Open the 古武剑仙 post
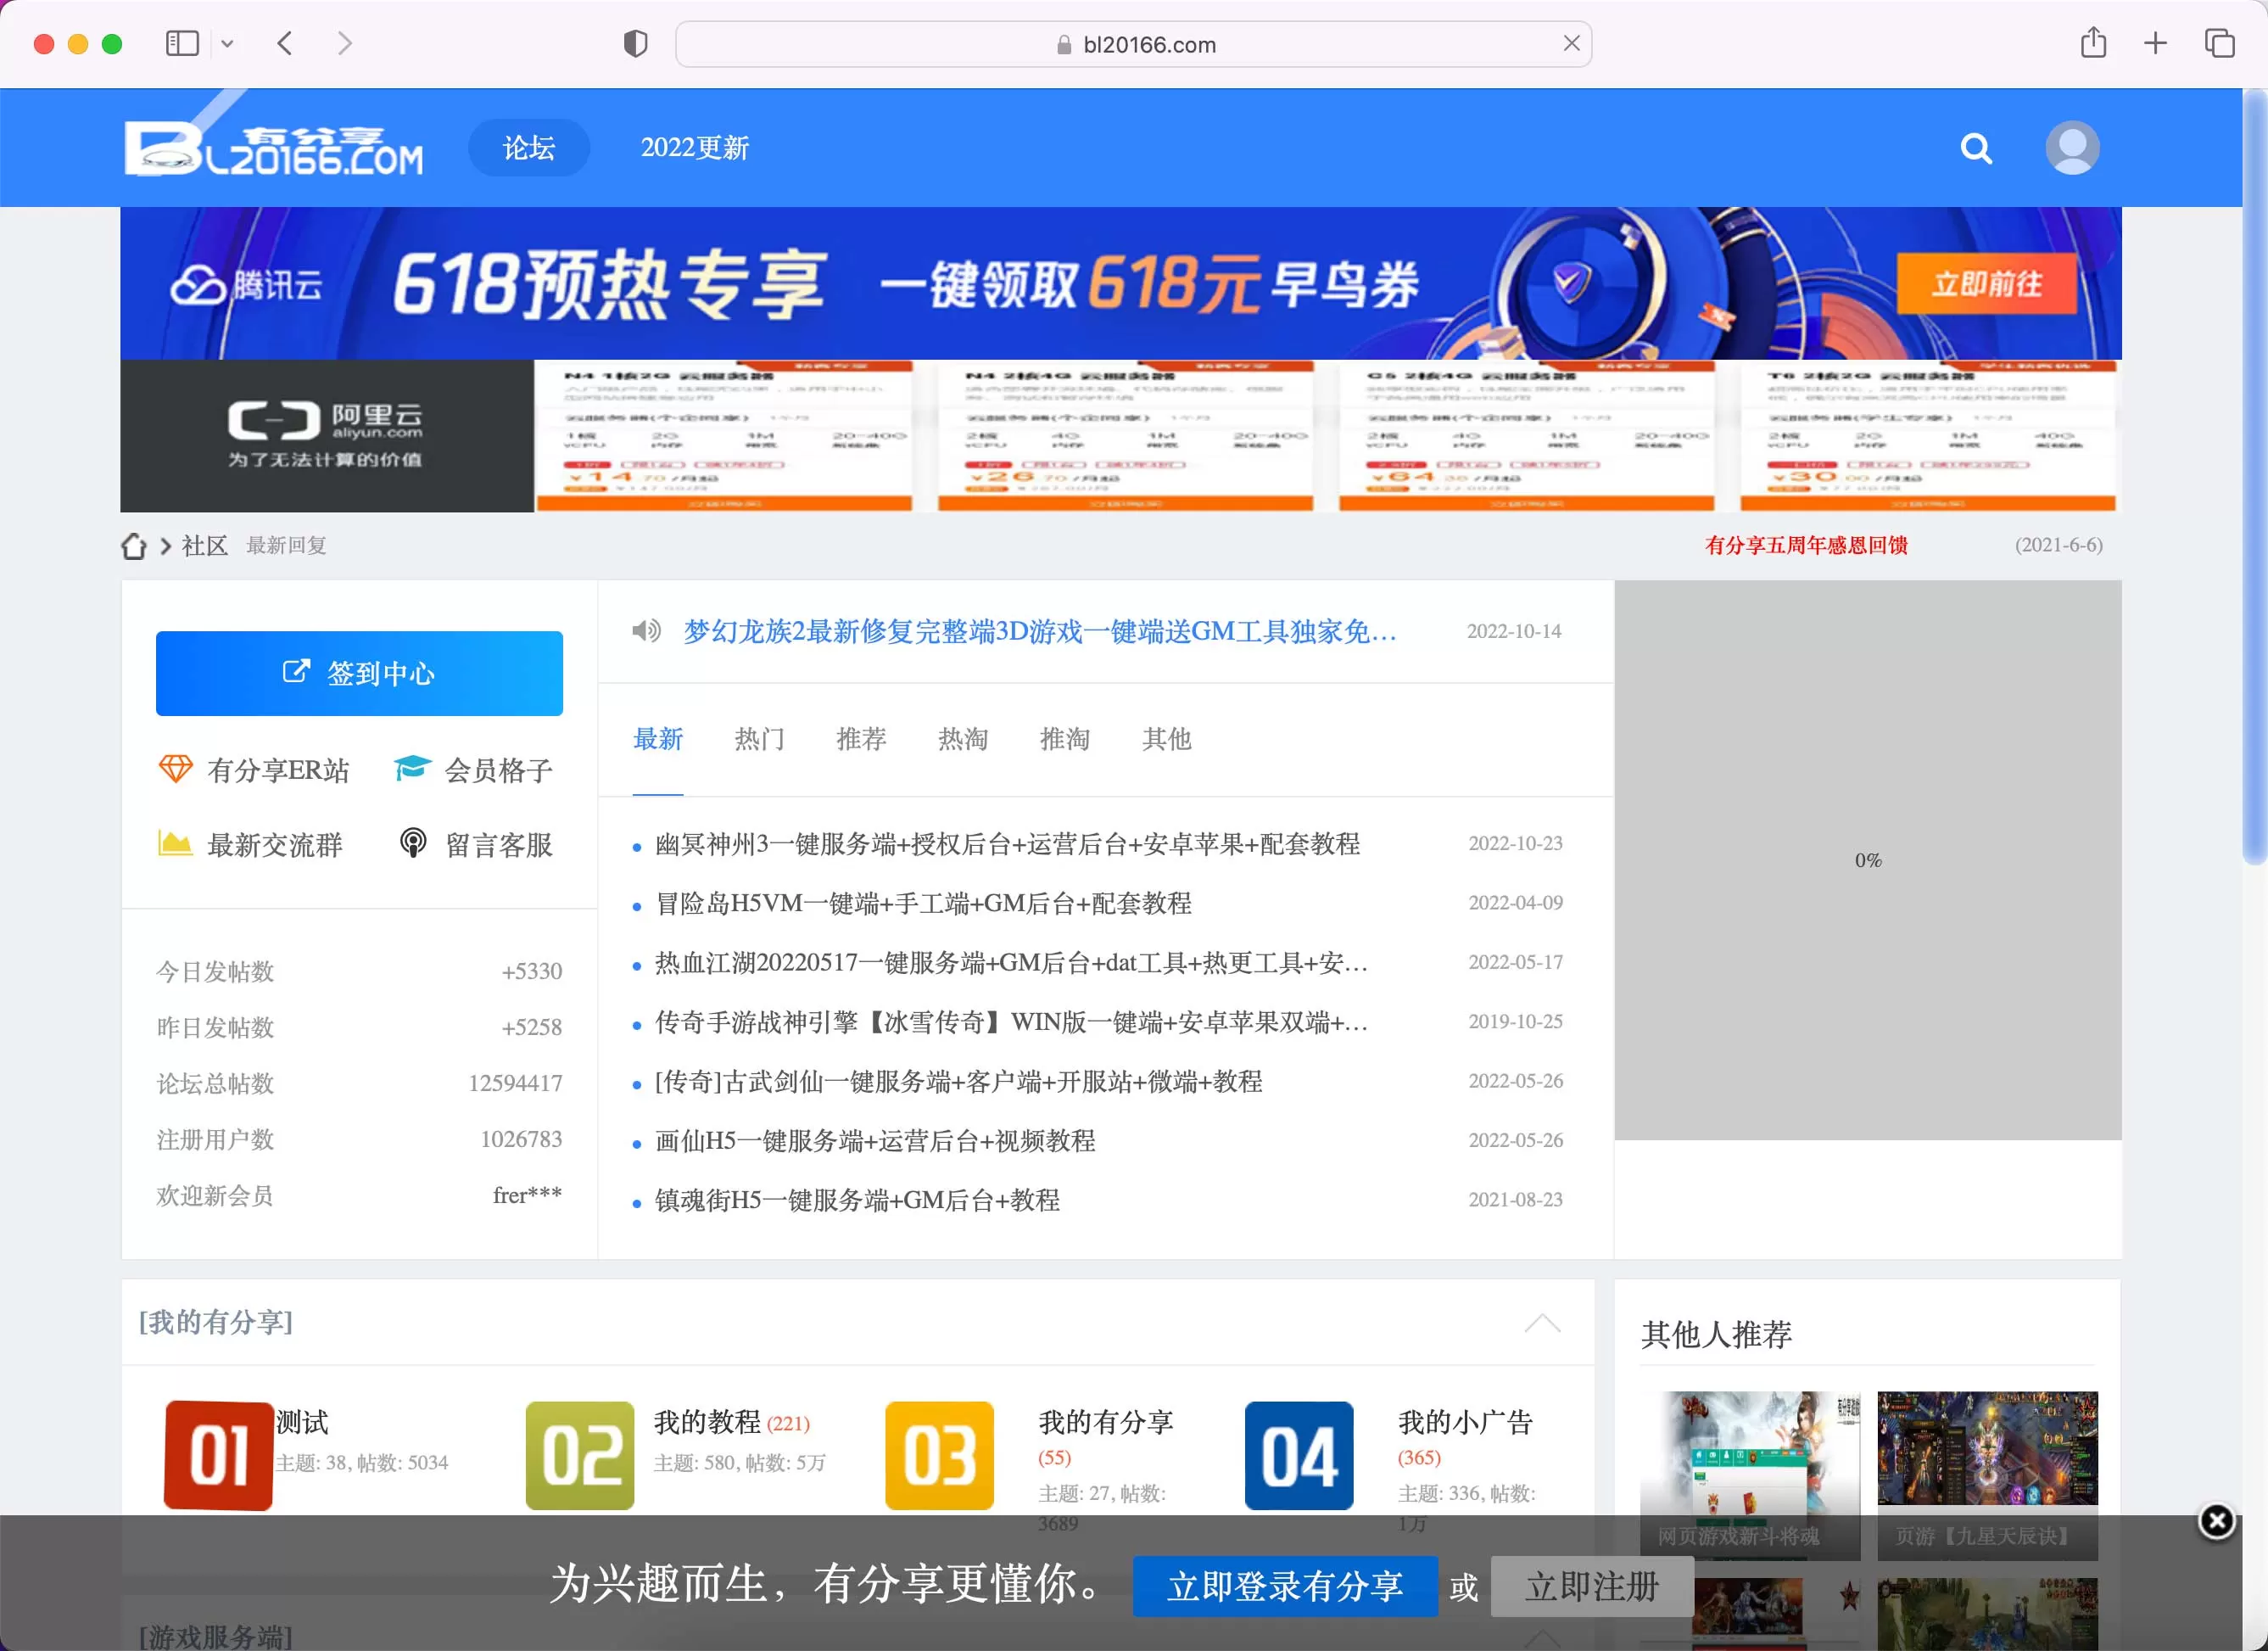Screen dimensions: 2268x1651 [x=958, y=1081]
